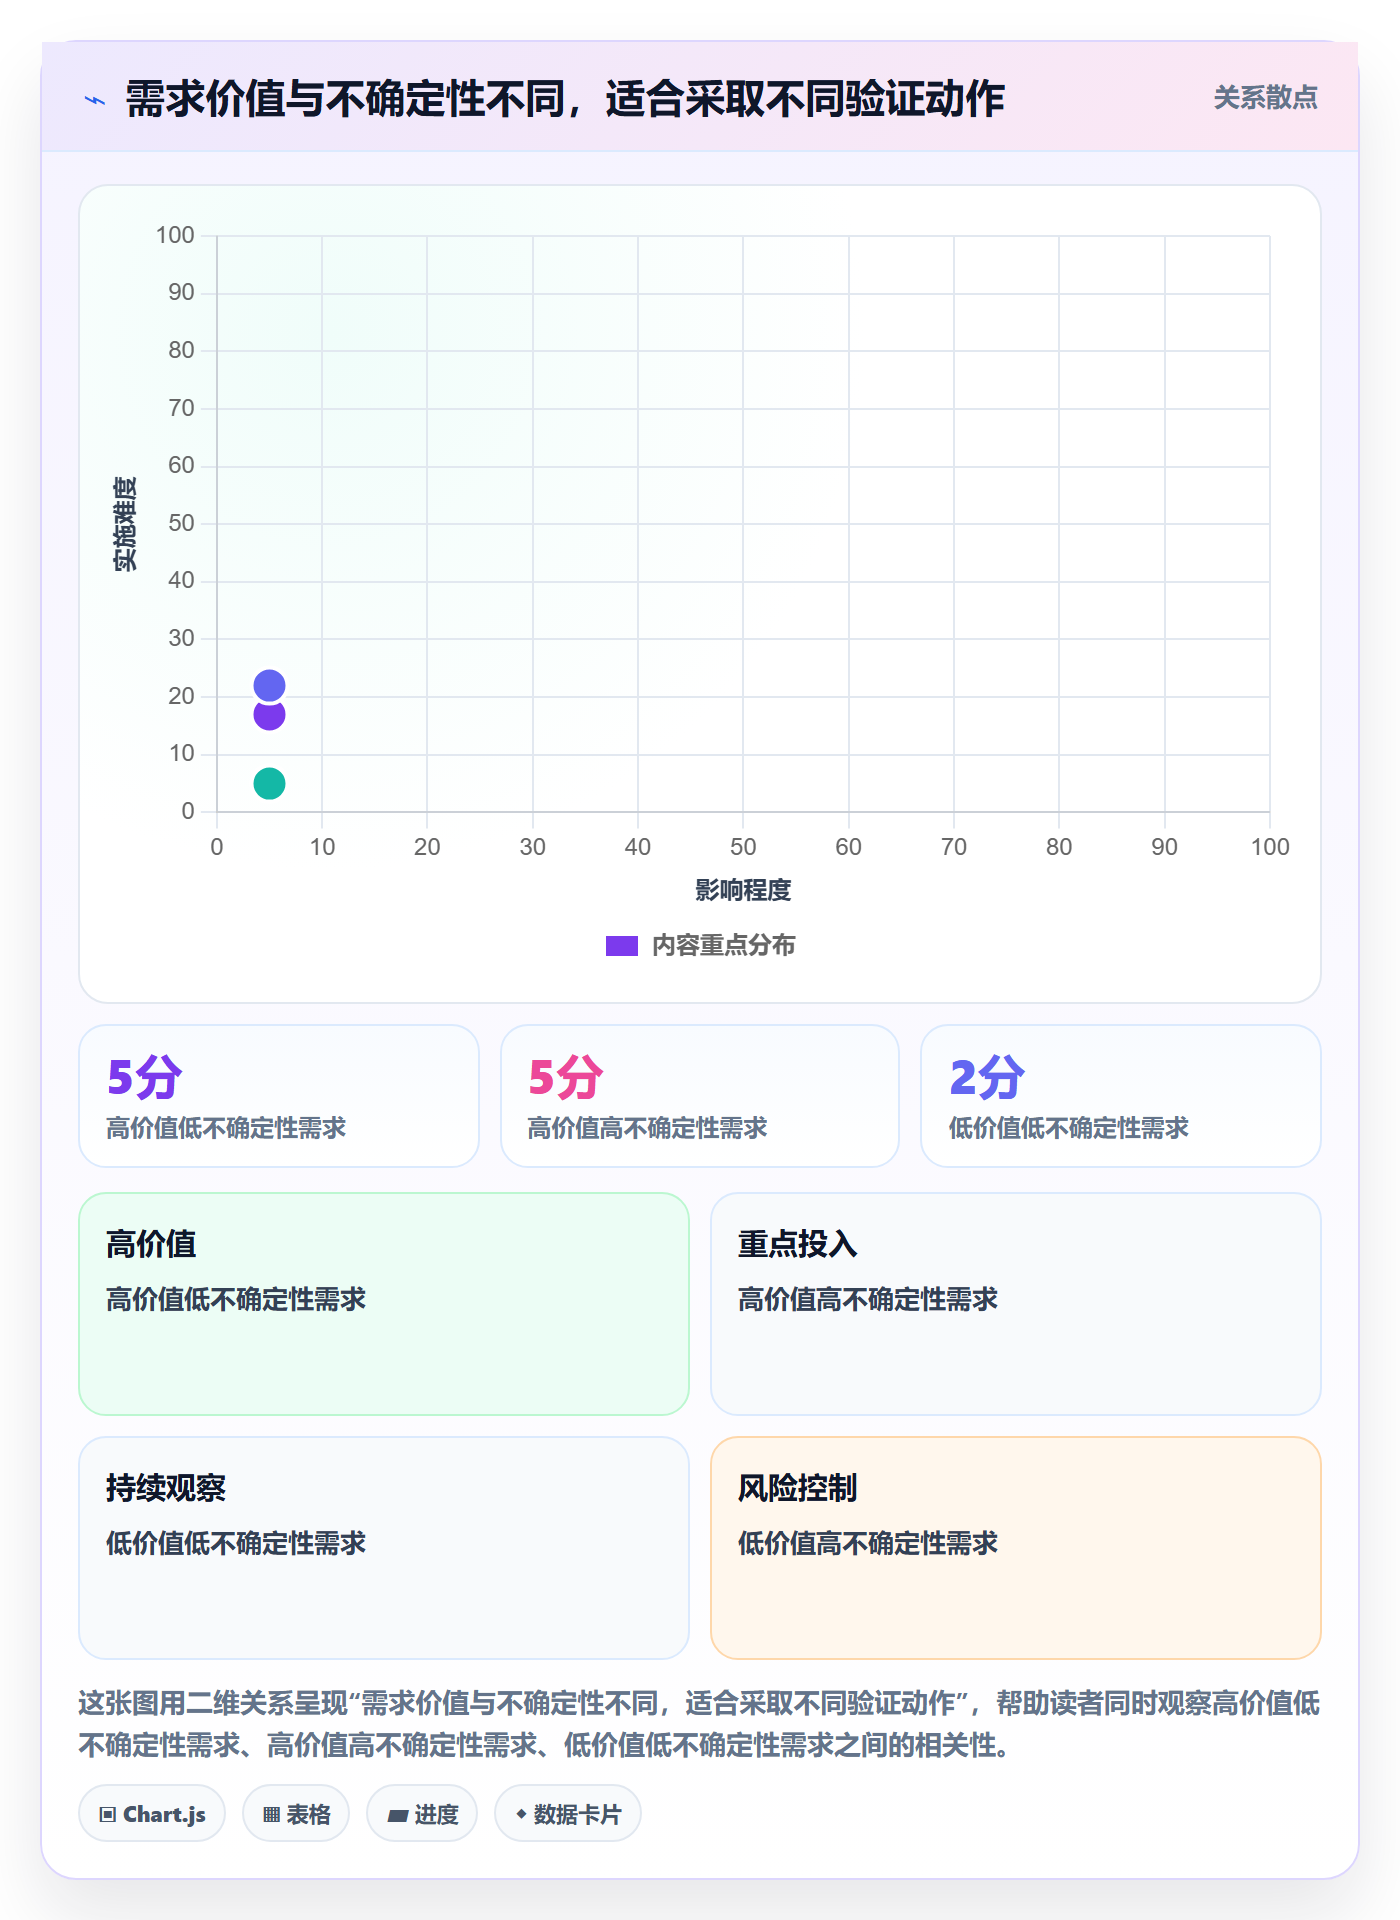Click the pink 5分 score value
This screenshot has width=1400, height=1920.
pyautogui.click(x=566, y=1077)
